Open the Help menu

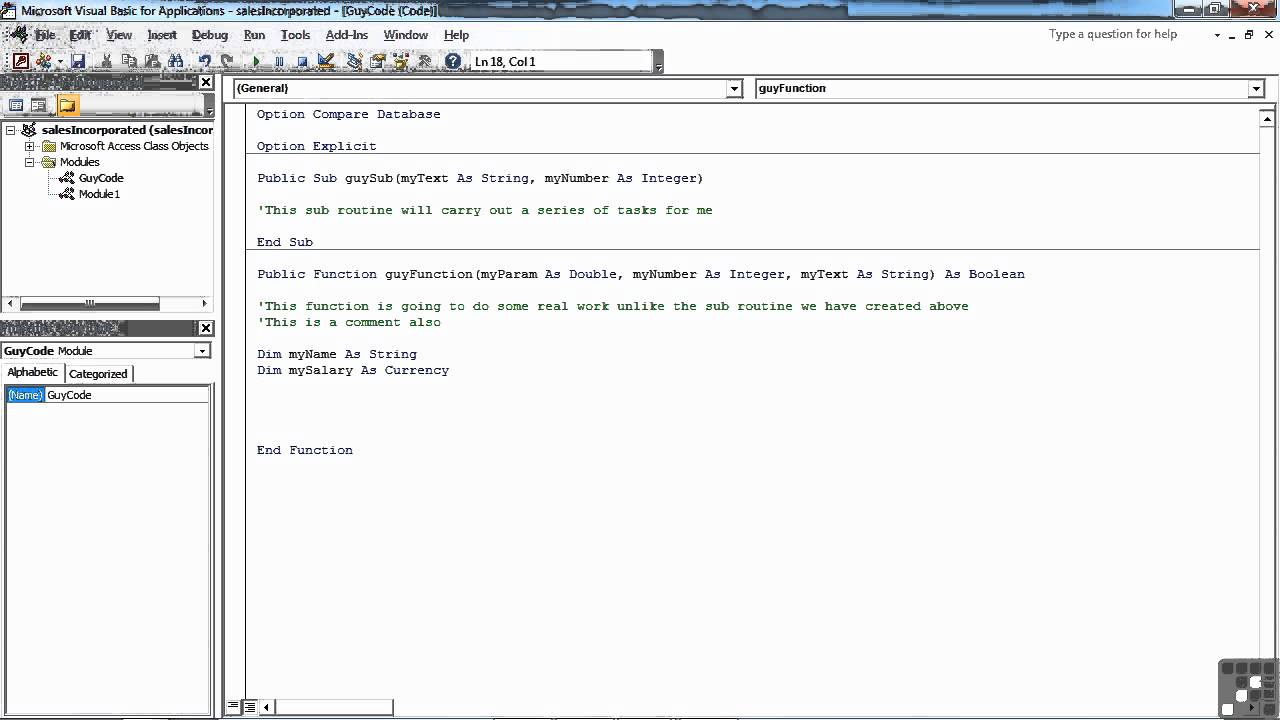click(456, 34)
